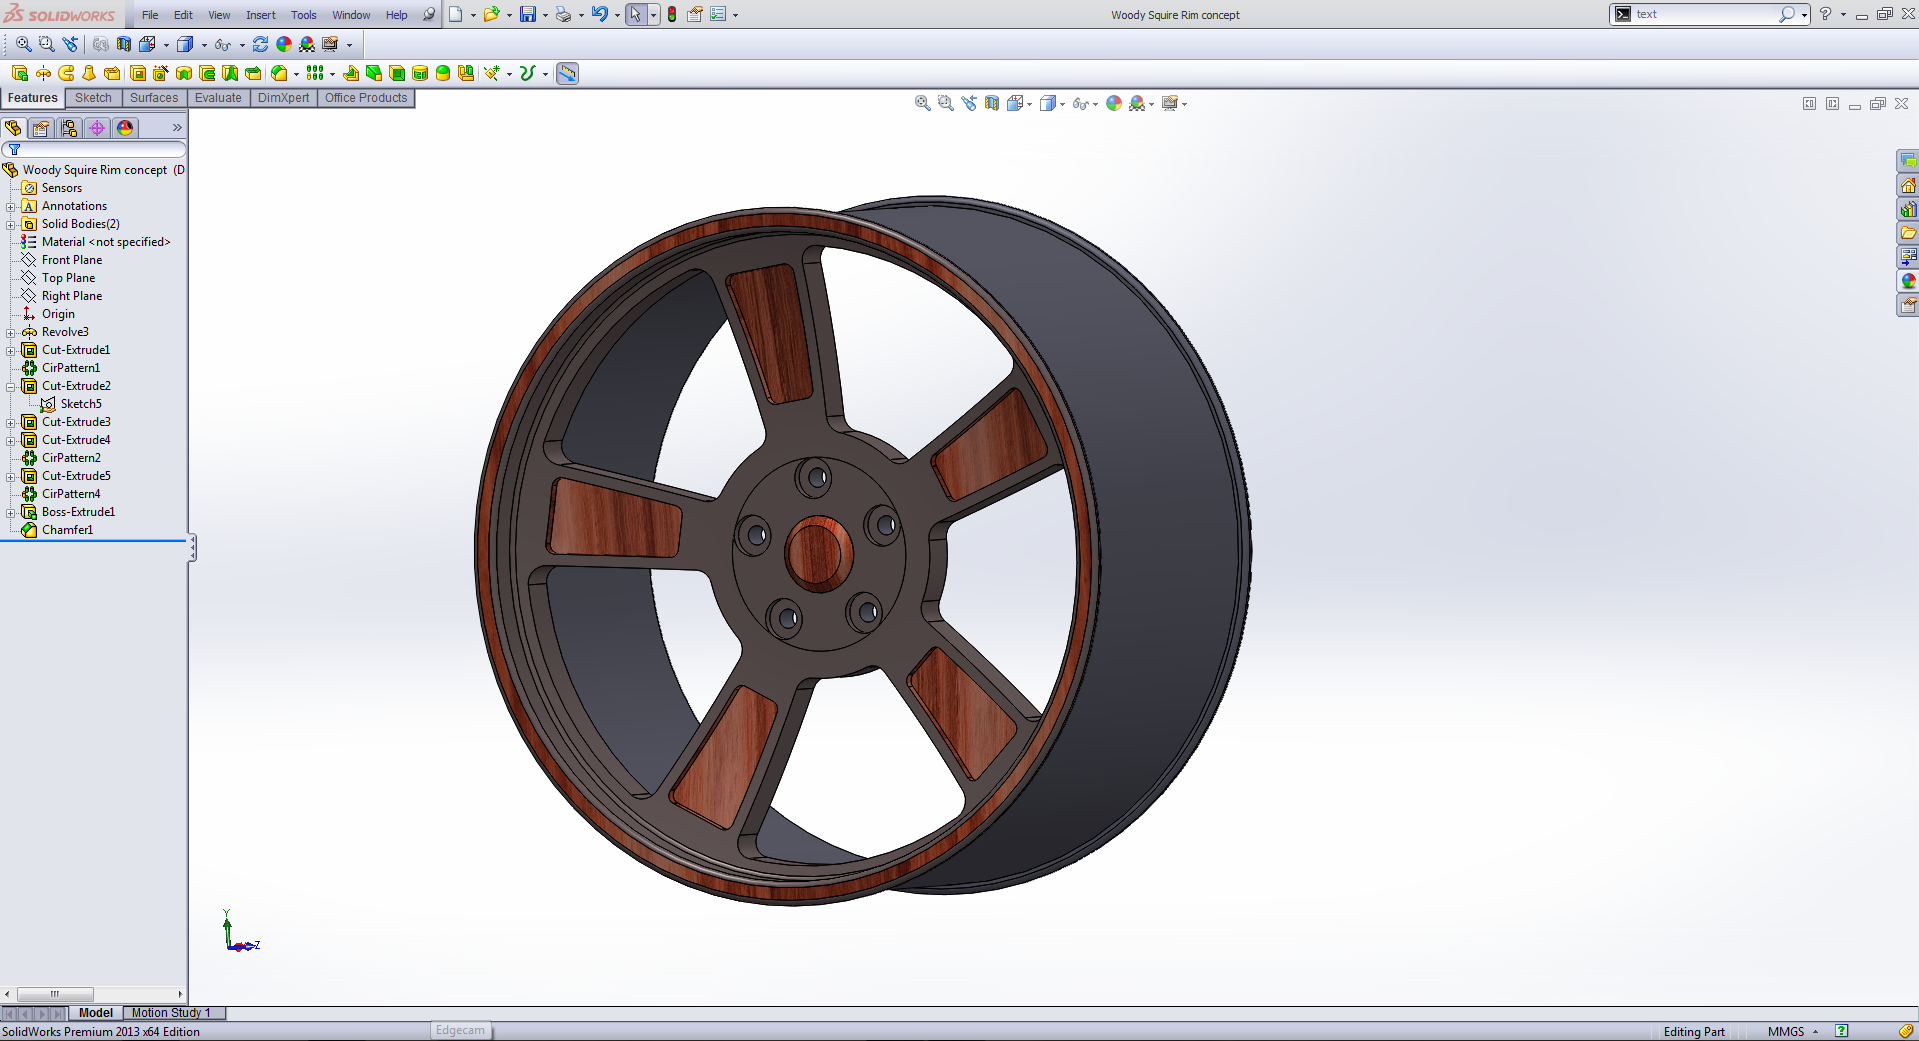Click the Save icon
1919x1041 pixels.
coord(528,14)
